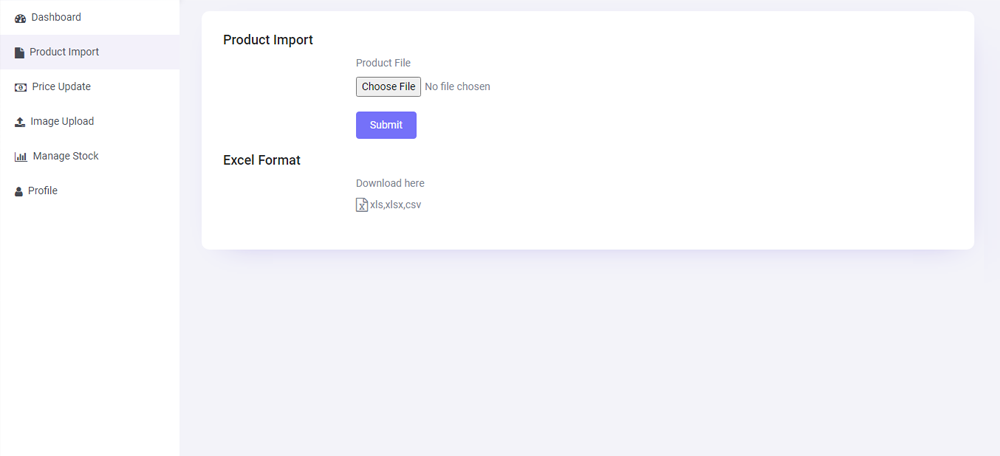Screen dimensions: 1000x456
Task: Click the Excel file icon under Download here
Action: coord(362,205)
